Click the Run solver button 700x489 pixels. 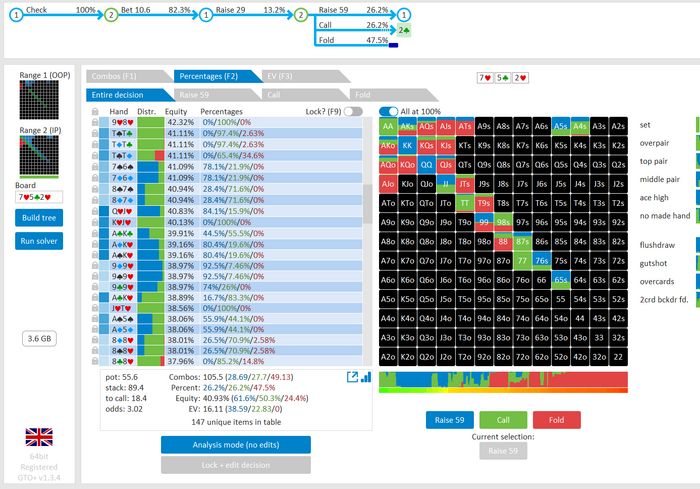tap(40, 240)
